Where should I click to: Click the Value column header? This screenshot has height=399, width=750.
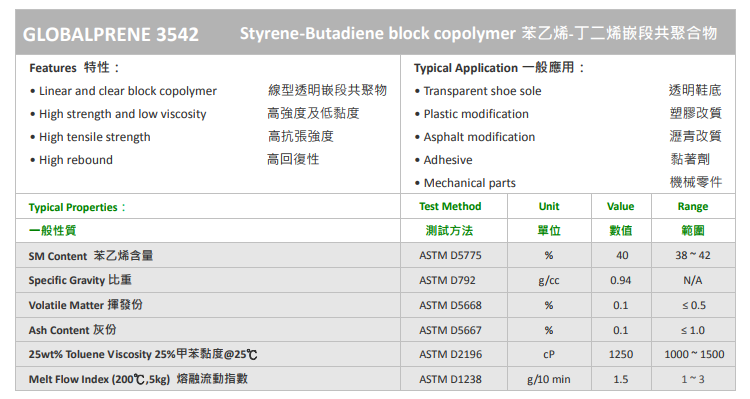click(x=620, y=206)
